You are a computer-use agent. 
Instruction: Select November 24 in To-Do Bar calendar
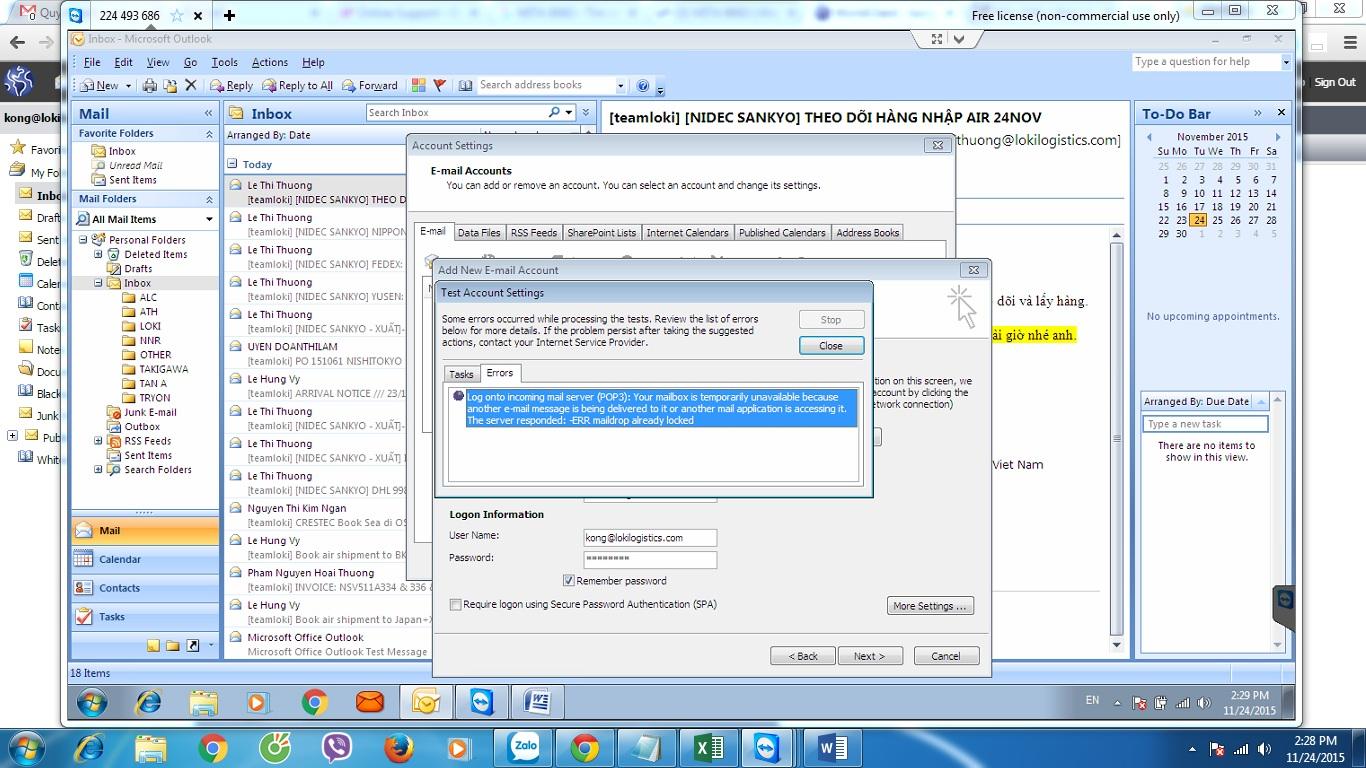coord(1199,220)
